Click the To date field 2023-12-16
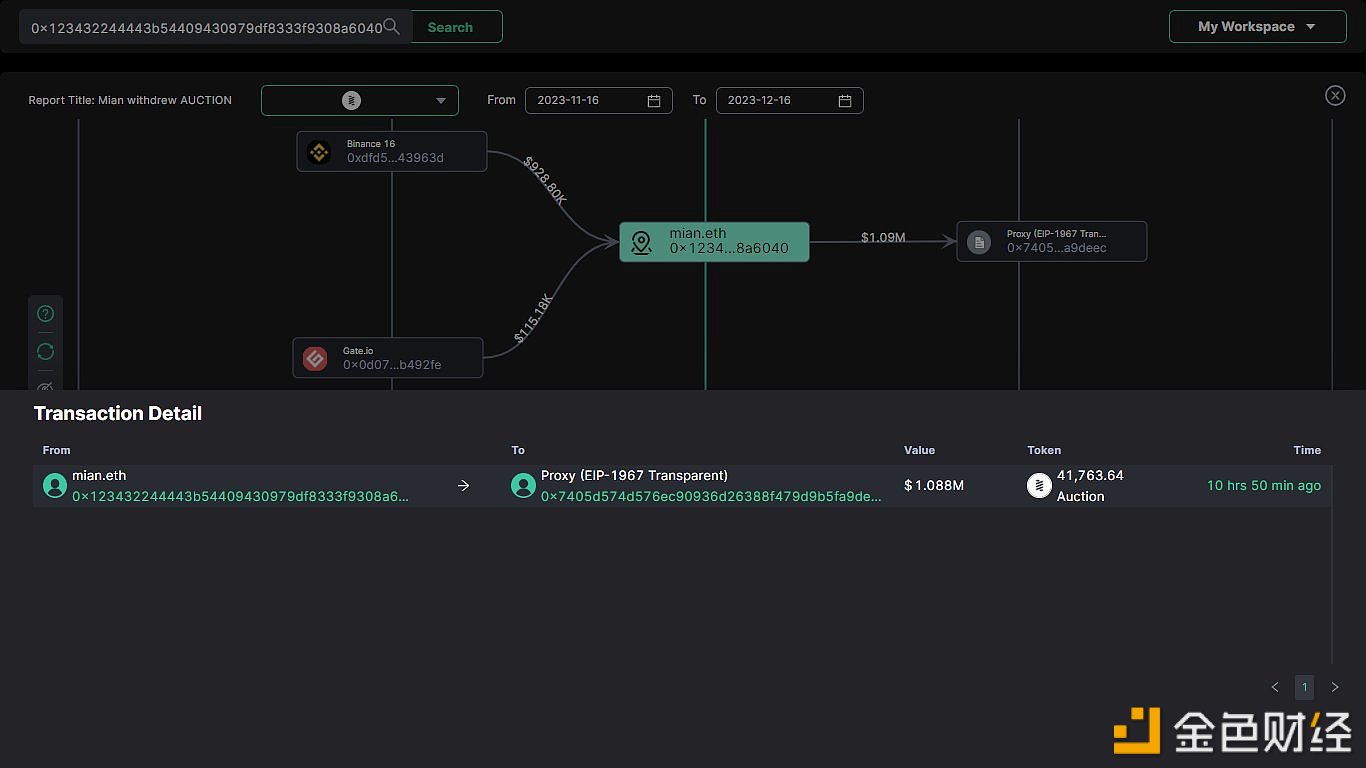 click(x=789, y=100)
